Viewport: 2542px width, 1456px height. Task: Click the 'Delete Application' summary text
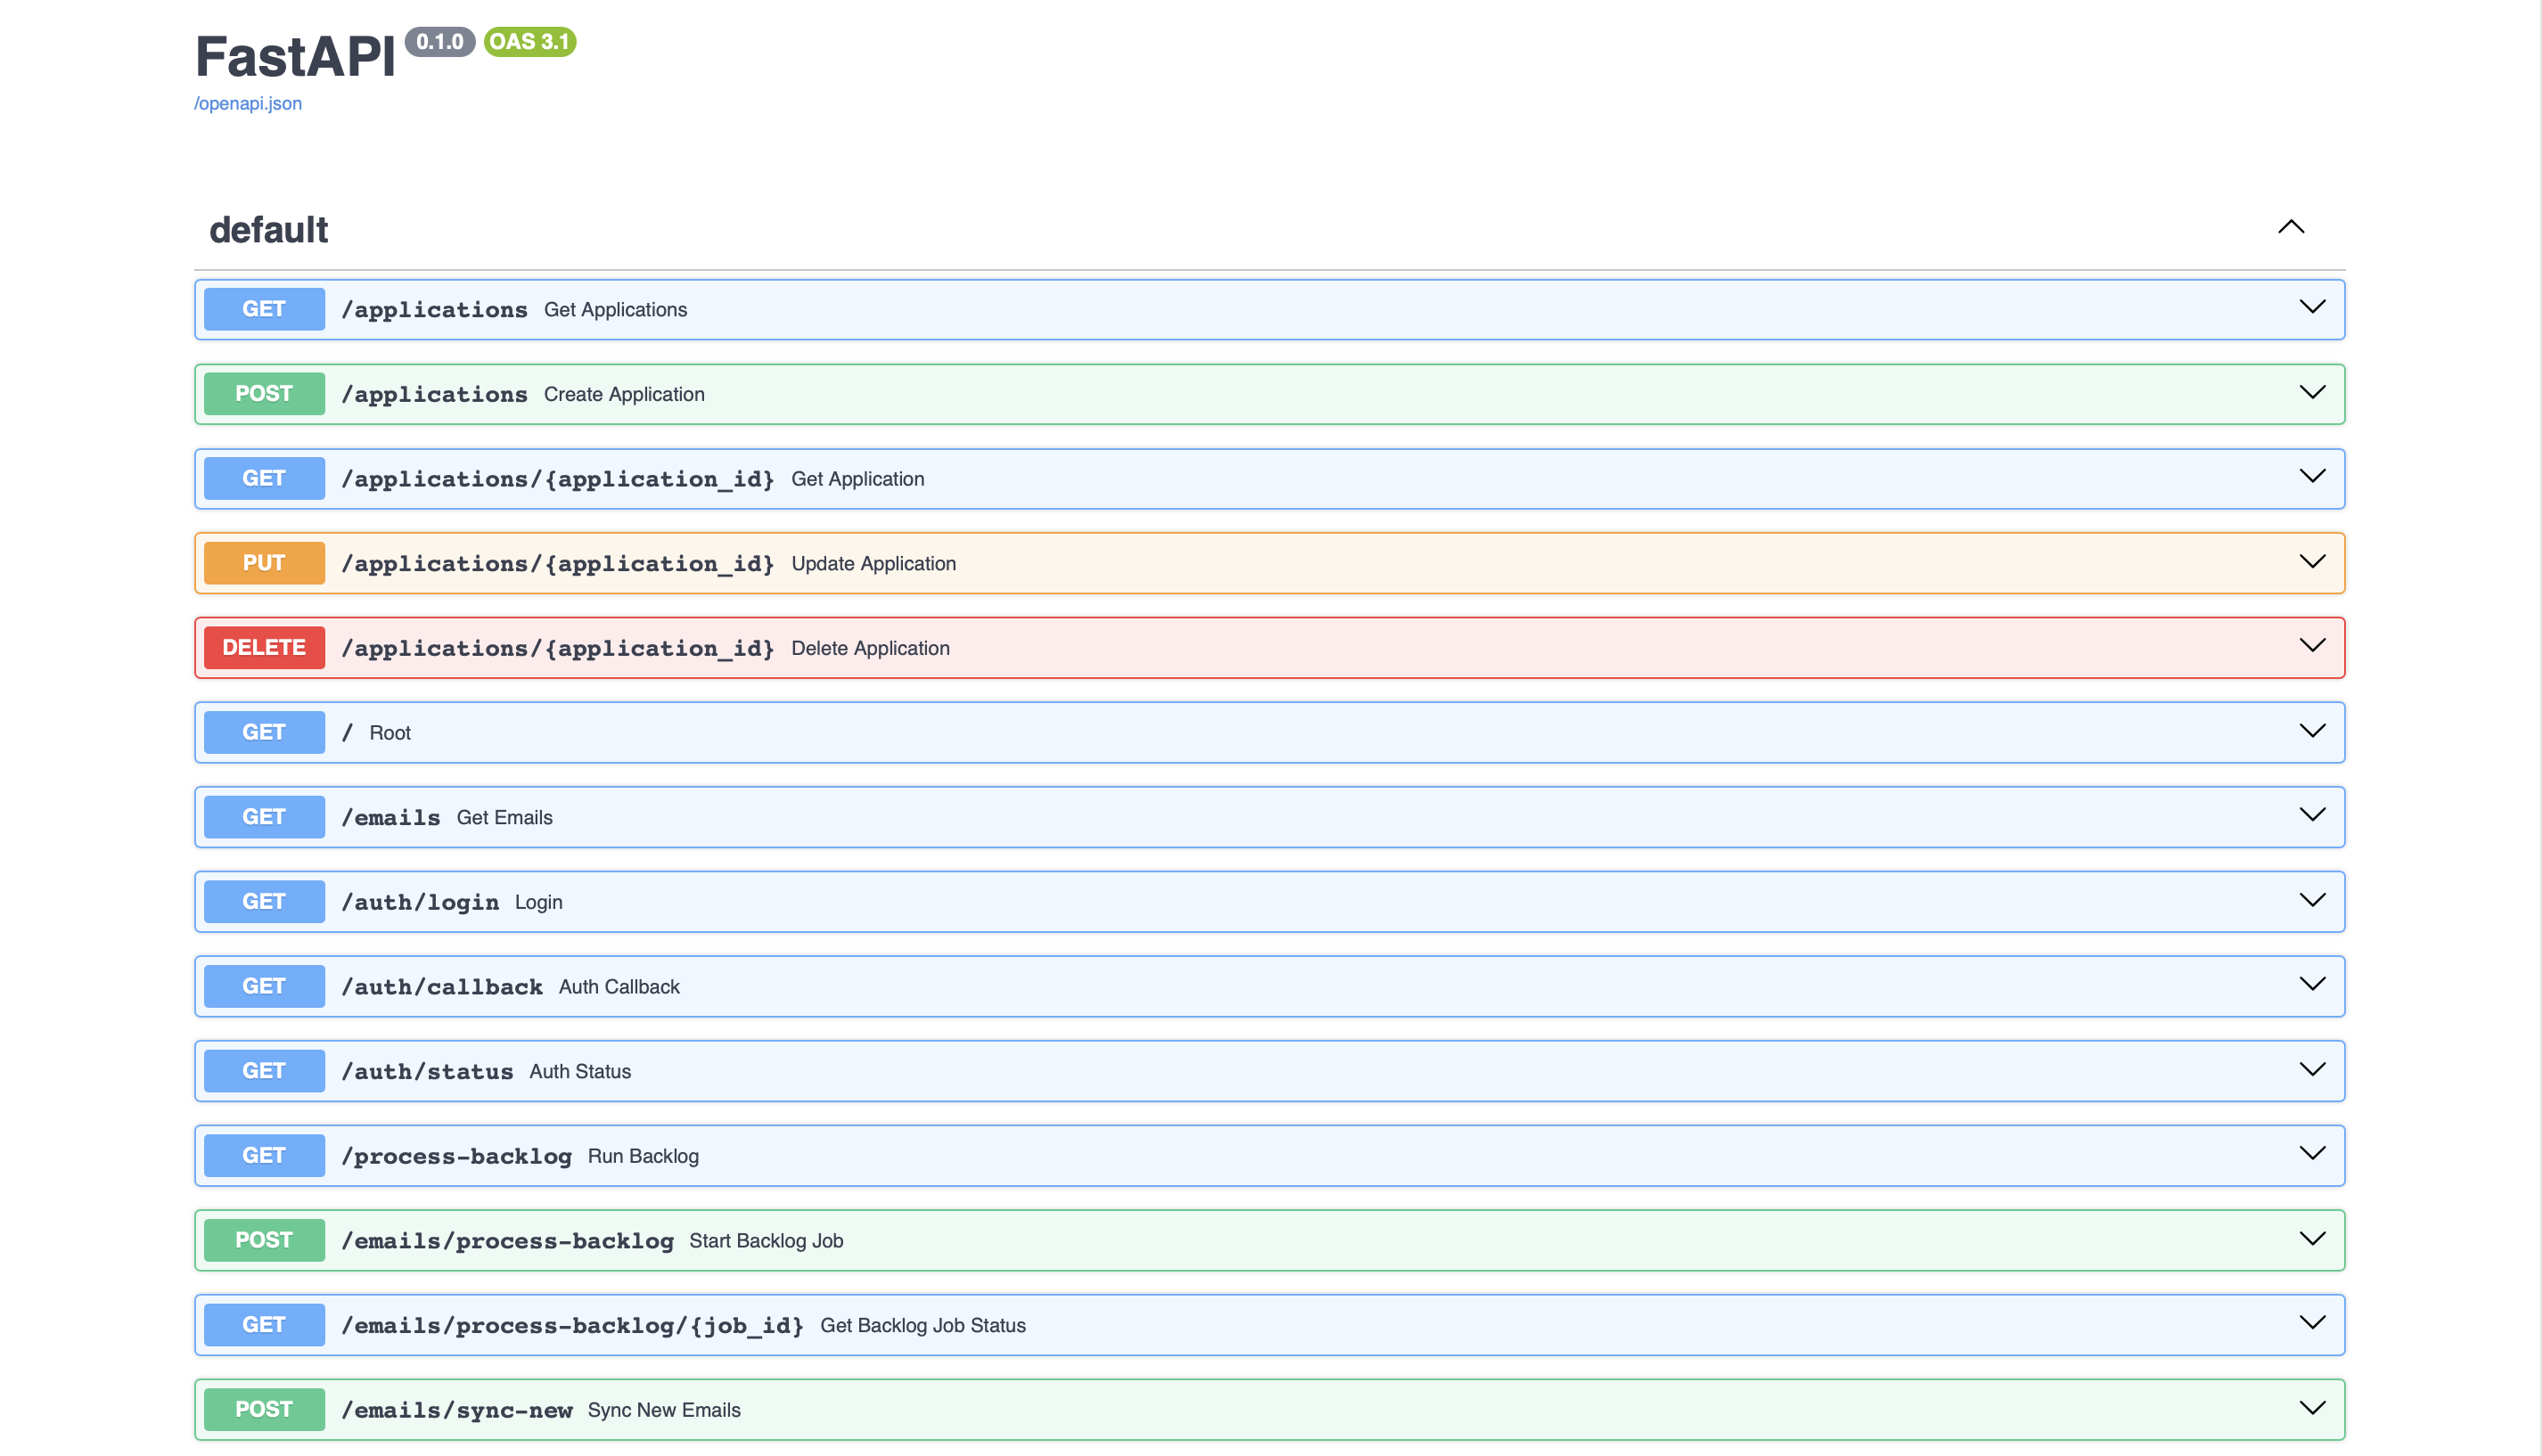pos(870,648)
